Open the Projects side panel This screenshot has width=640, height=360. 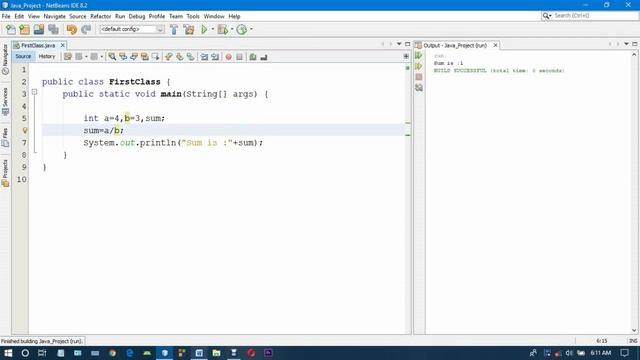[x=5, y=173]
